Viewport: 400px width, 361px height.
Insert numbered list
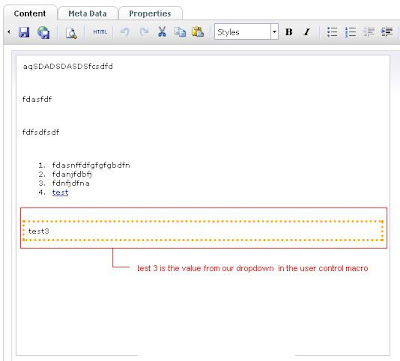tap(350, 32)
